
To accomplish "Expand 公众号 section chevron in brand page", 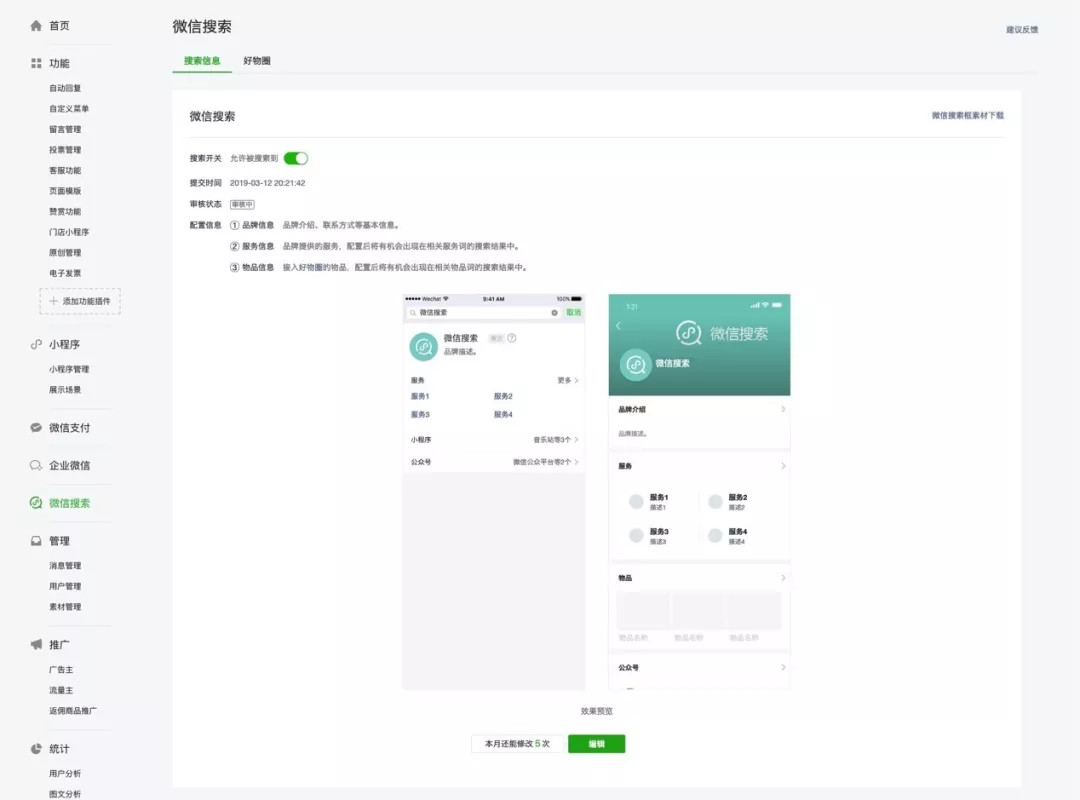I will click(783, 667).
